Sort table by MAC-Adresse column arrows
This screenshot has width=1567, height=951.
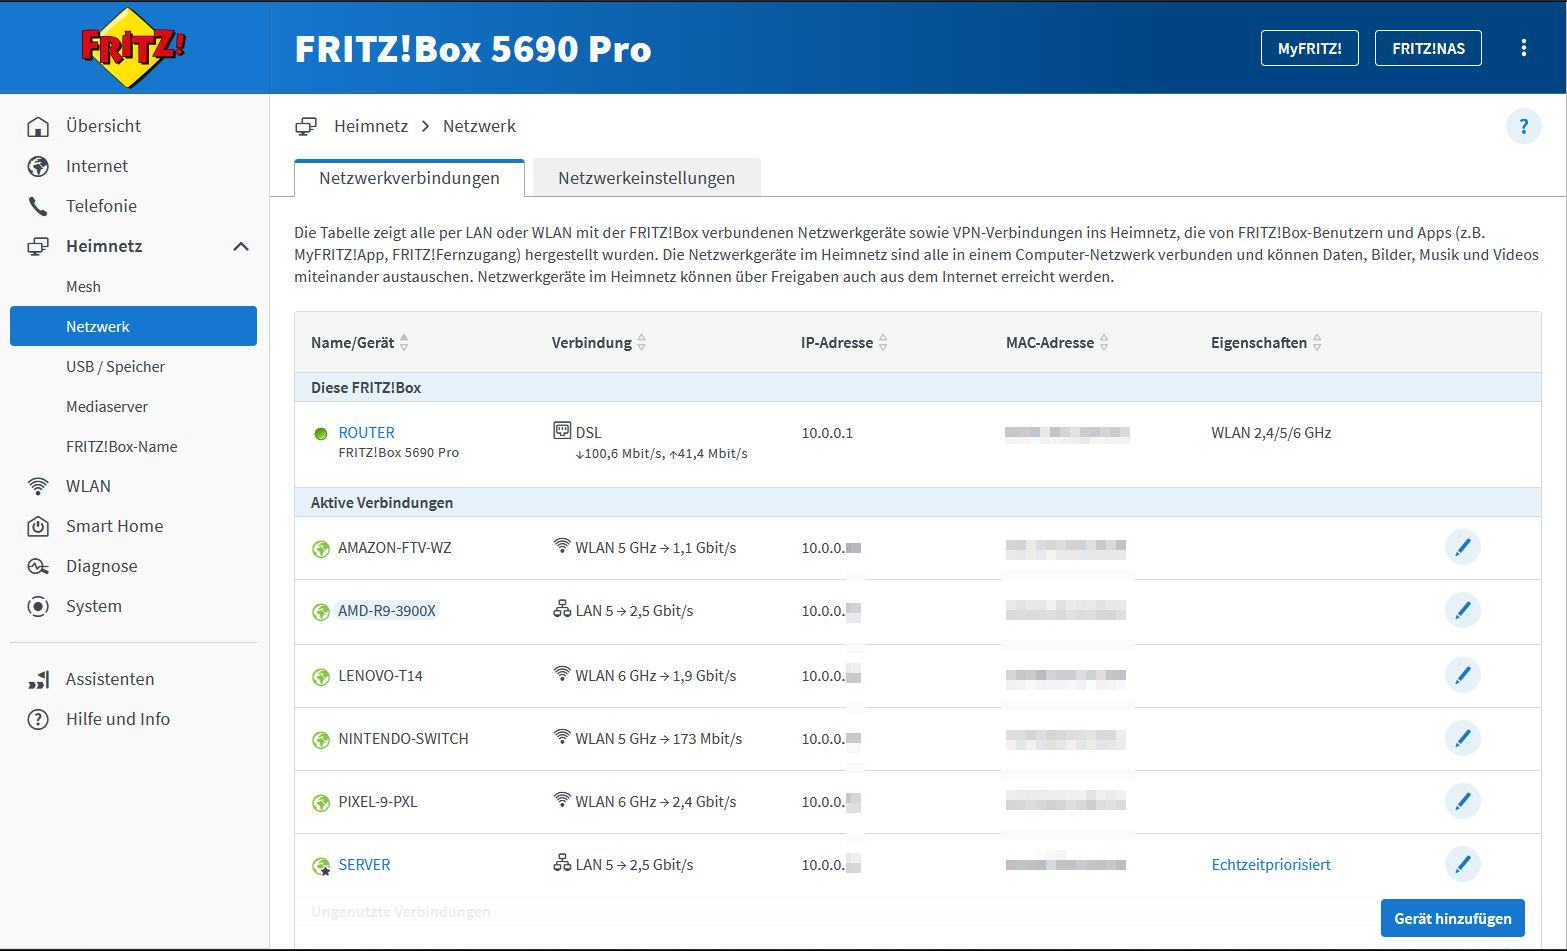[1104, 342]
